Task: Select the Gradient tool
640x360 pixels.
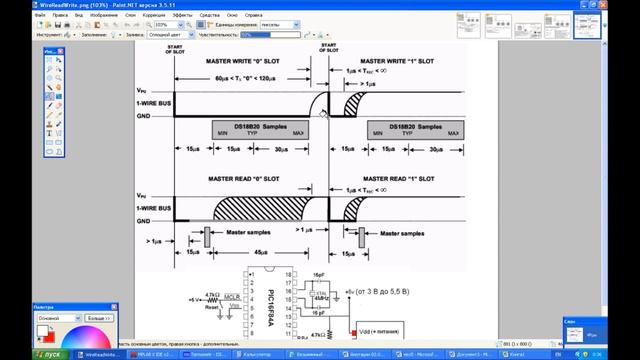Action: pyautogui.click(x=59, y=97)
